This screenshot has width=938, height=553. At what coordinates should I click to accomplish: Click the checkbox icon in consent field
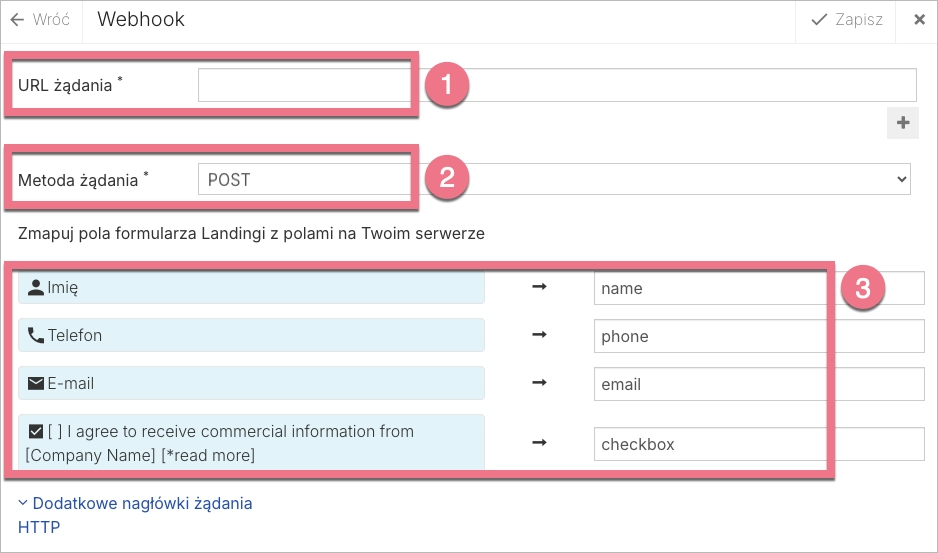point(36,432)
